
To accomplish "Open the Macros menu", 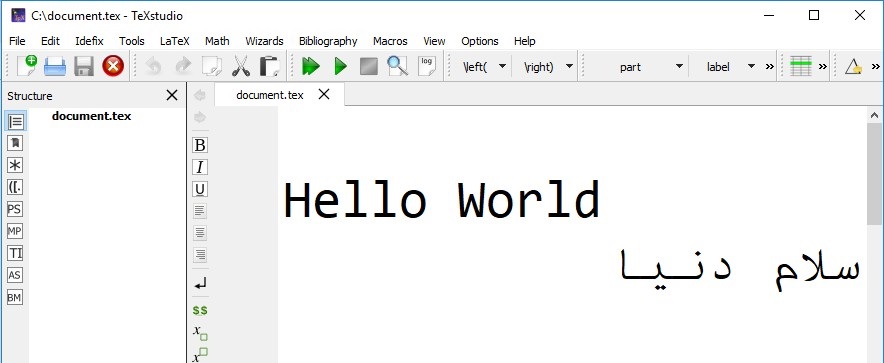I will (x=390, y=41).
